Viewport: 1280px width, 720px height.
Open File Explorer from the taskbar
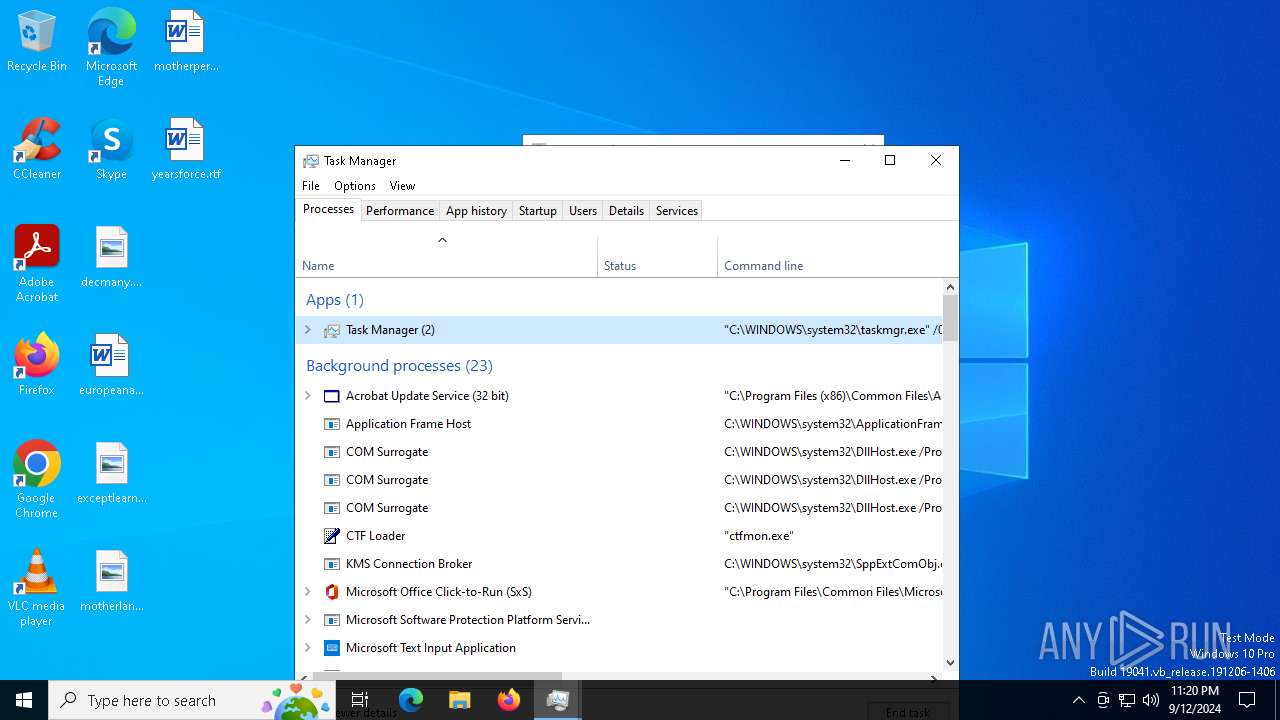(459, 700)
